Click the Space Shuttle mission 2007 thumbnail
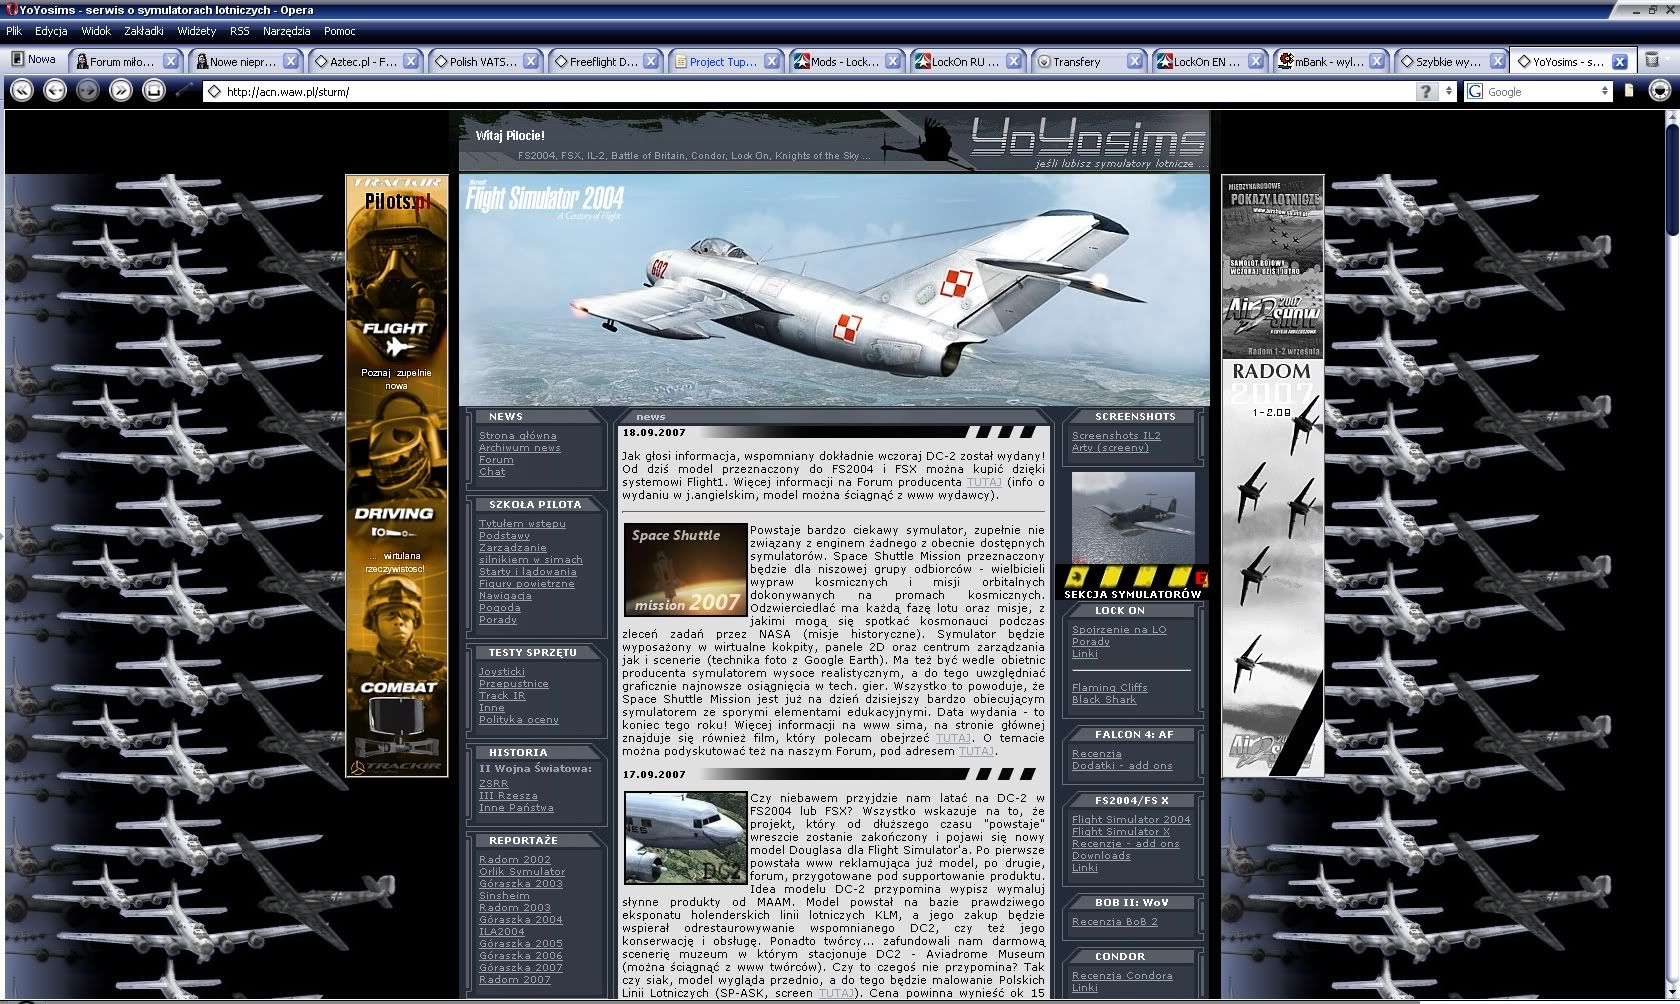The width and height of the screenshot is (1680, 1004). (x=686, y=569)
